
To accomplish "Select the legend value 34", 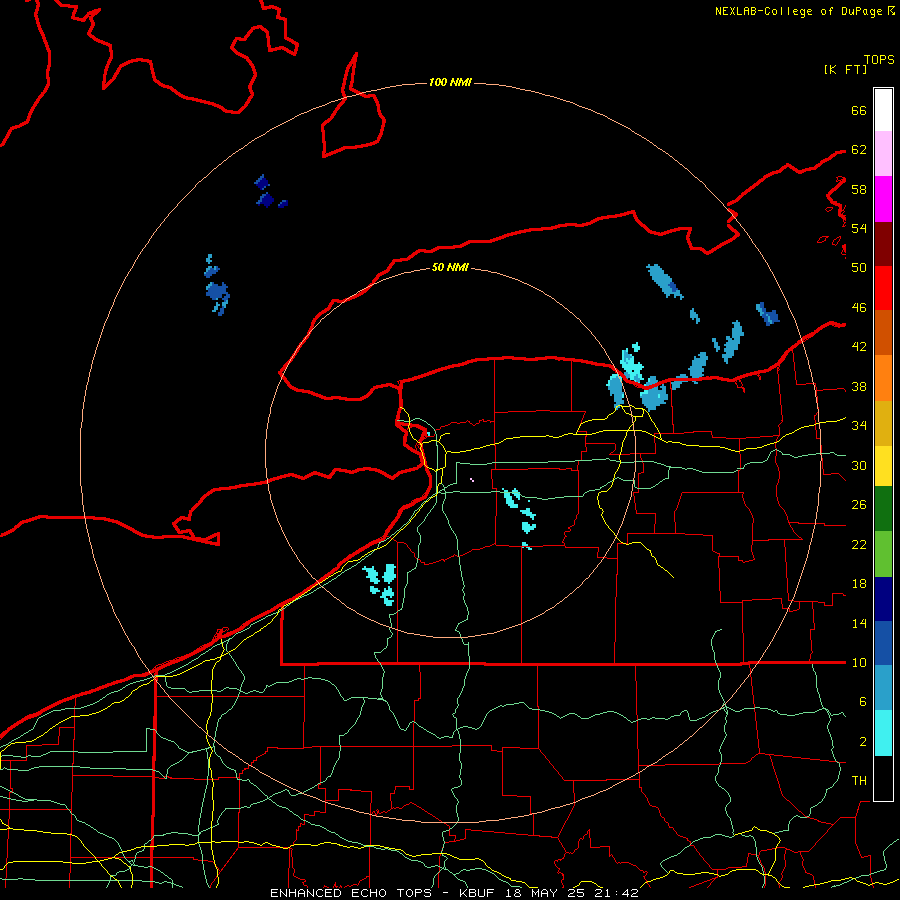I will point(859,426).
